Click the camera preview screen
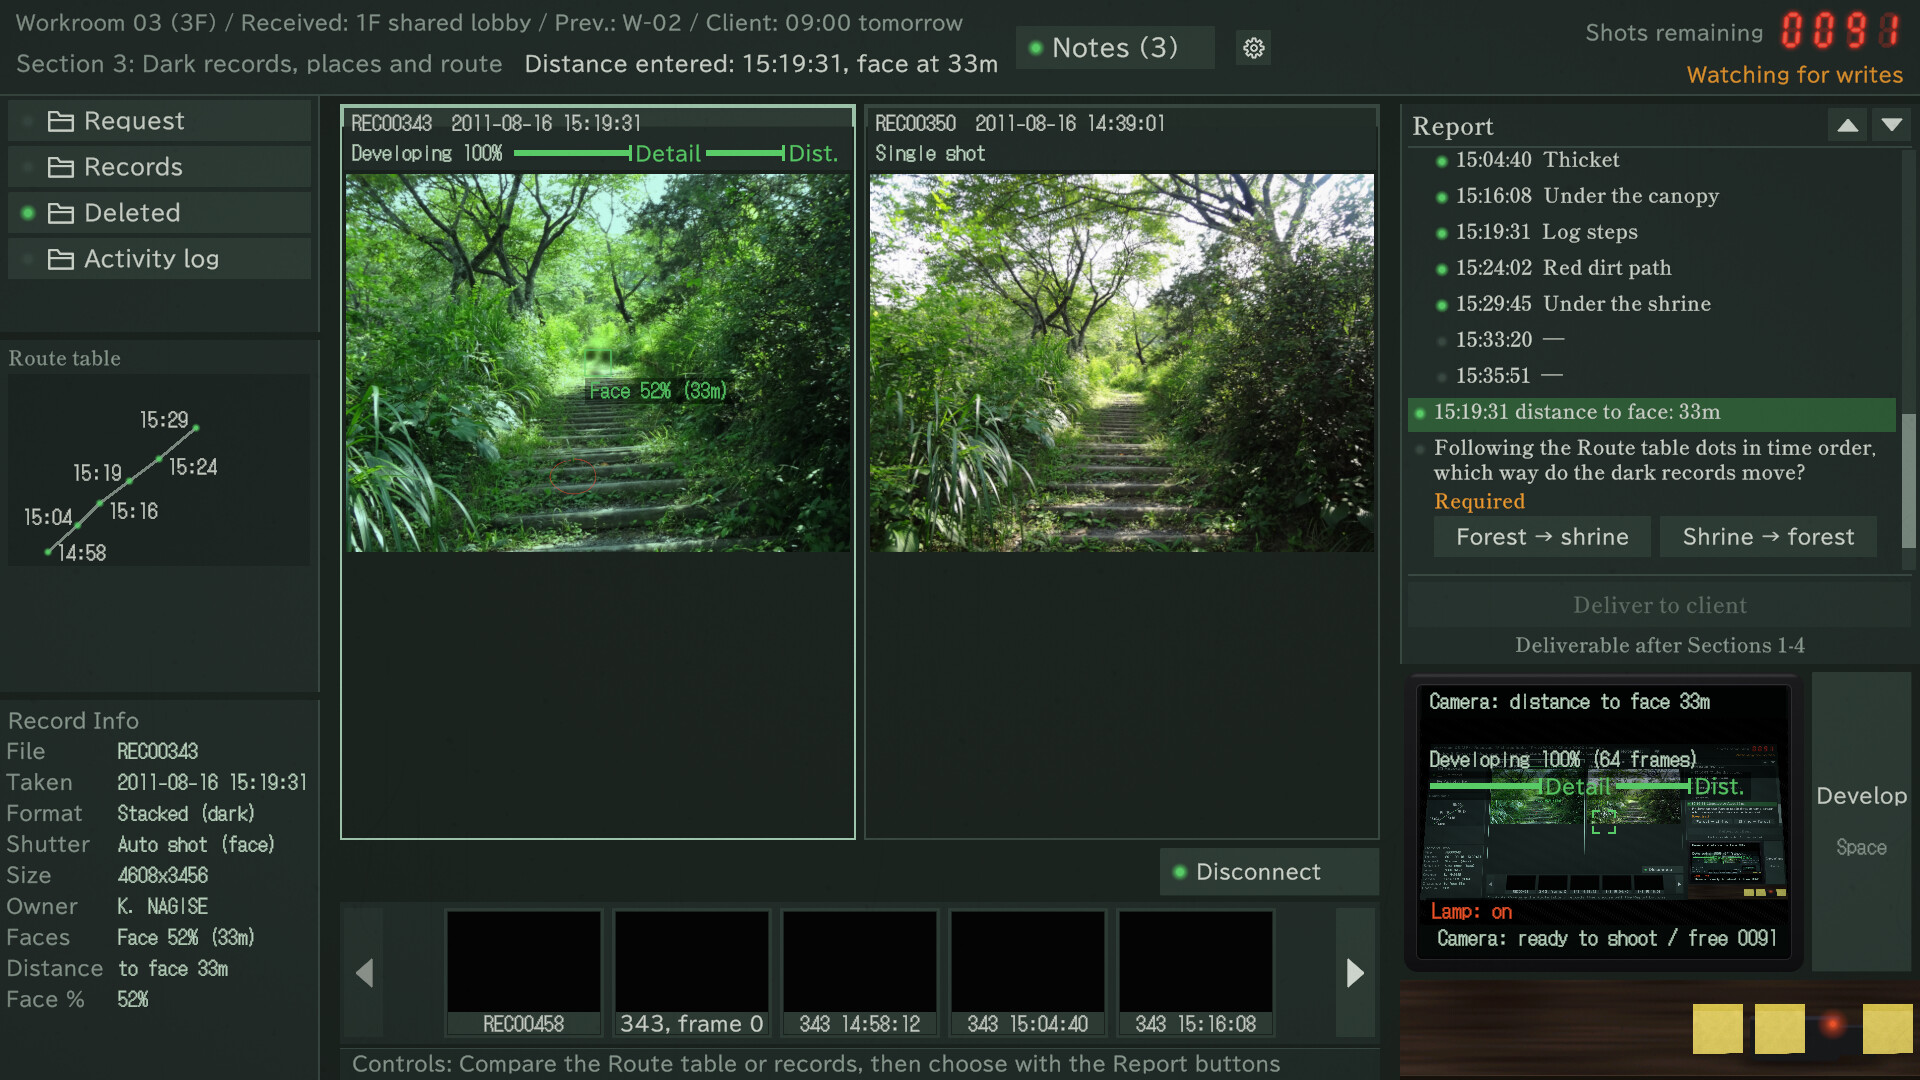The width and height of the screenshot is (1920, 1080). pyautogui.click(x=1604, y=820)
